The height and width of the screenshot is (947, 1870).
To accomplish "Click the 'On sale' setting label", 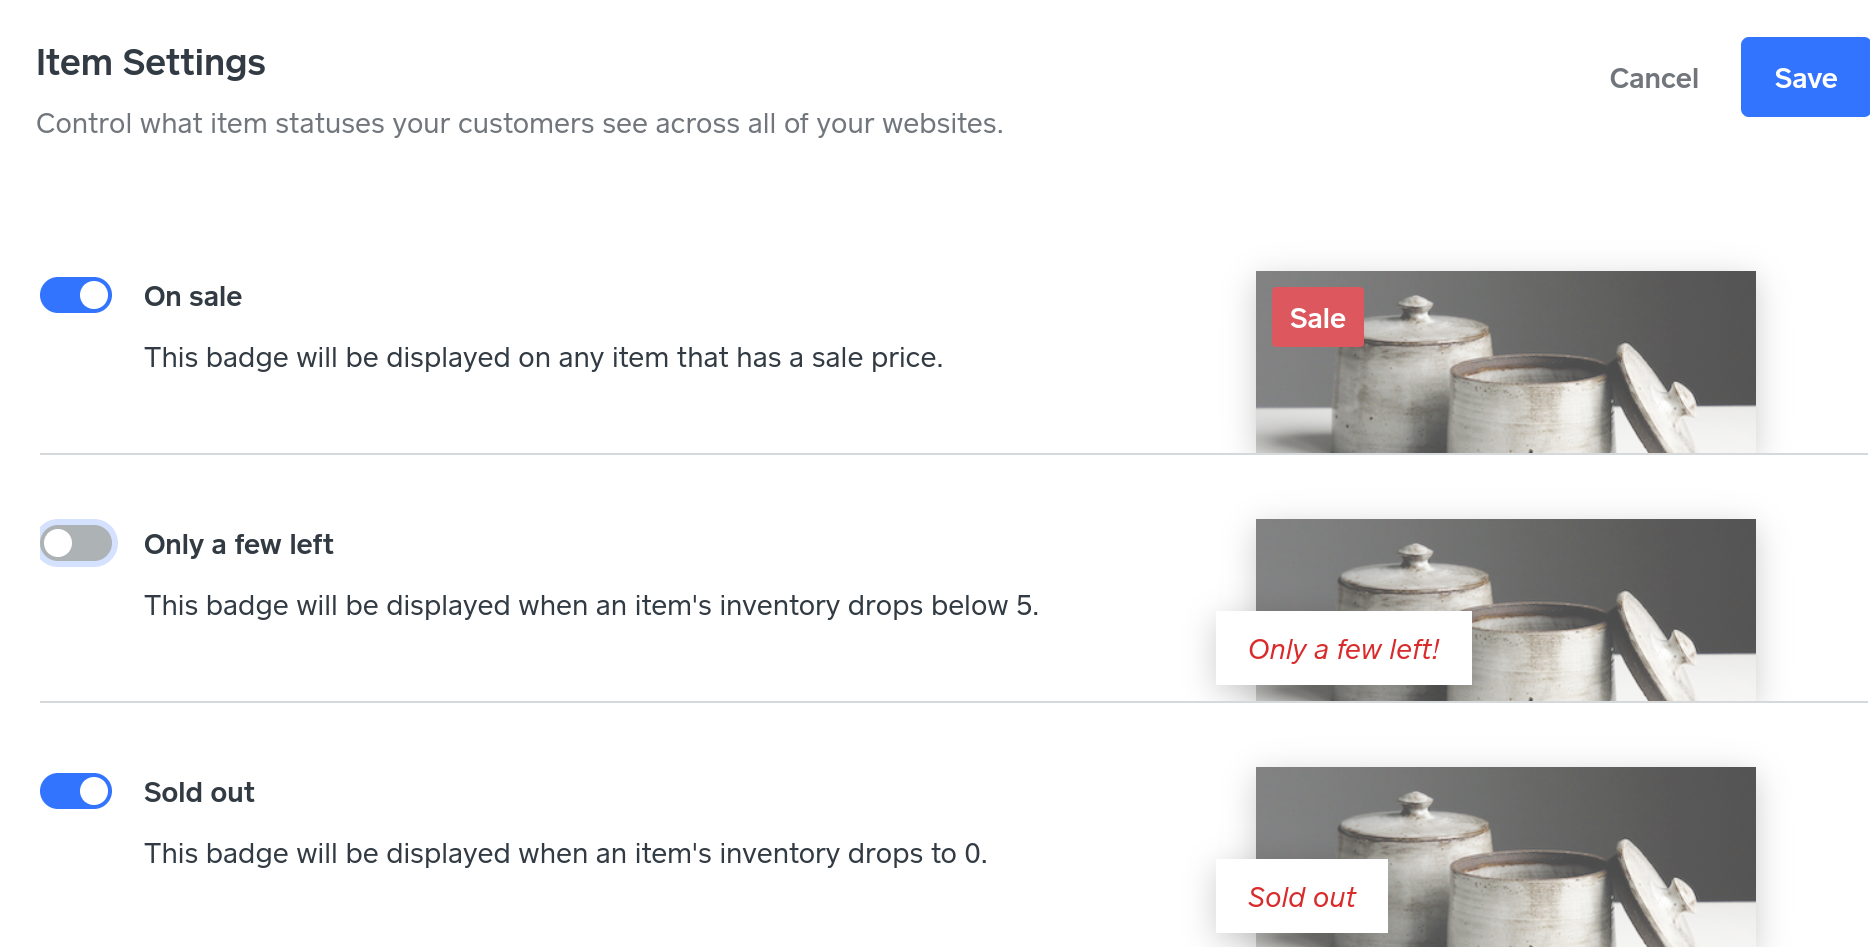I will click(x=193, y=297).
